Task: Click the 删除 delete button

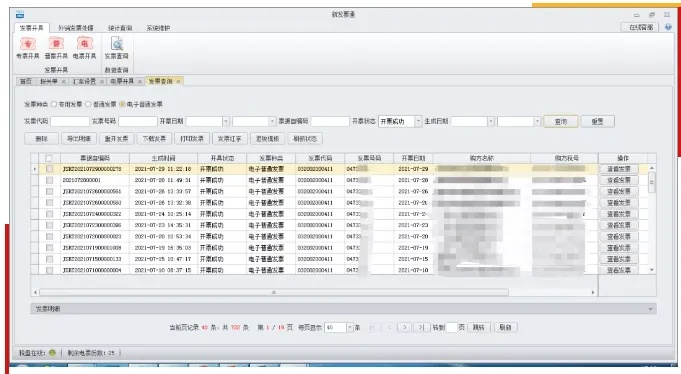Action: point(42,139)
